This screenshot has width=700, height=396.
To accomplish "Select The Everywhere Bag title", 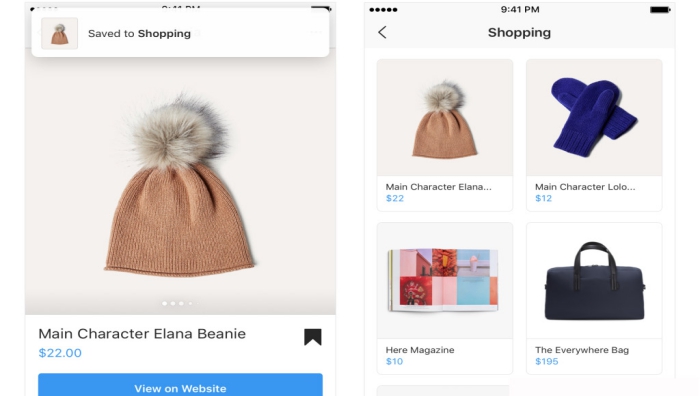I will click(582, 350).
